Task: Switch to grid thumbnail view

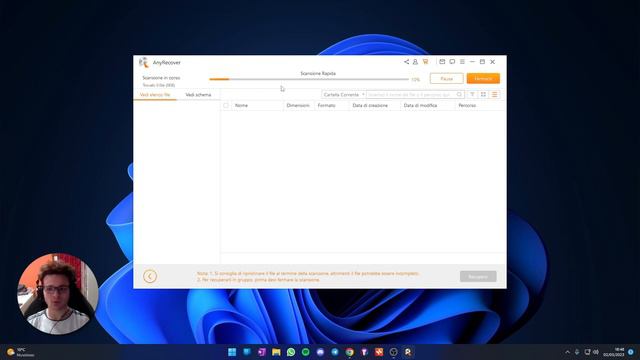Action: pos(483,95)
